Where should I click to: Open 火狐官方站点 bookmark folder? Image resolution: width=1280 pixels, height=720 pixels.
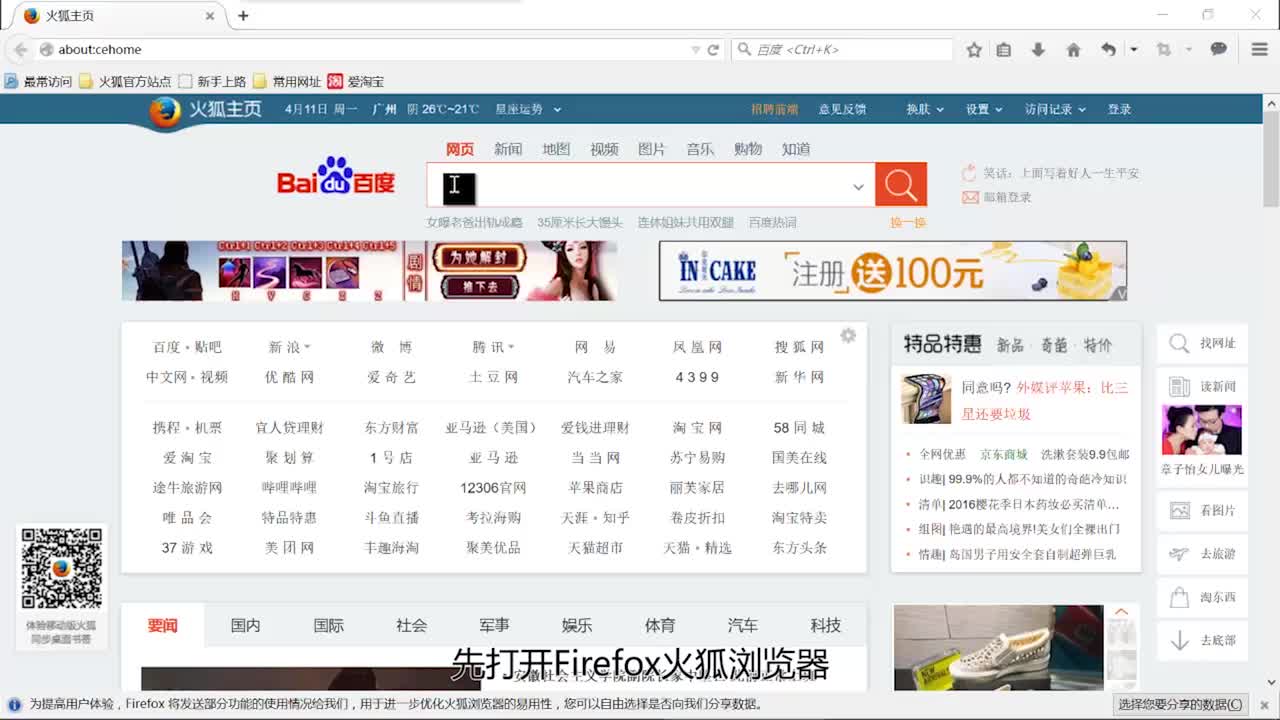125,81
